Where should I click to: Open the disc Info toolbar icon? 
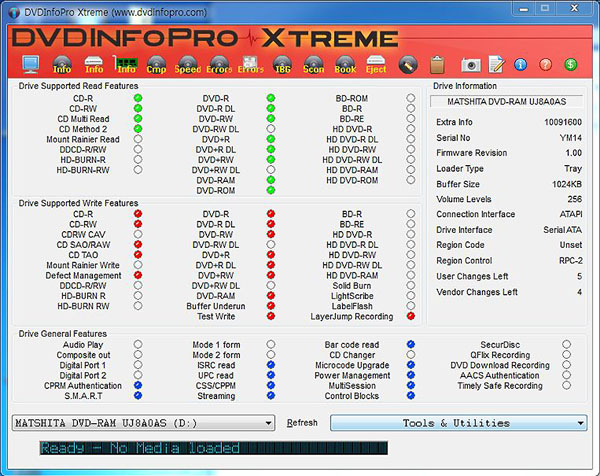click(x=62, y=64)
